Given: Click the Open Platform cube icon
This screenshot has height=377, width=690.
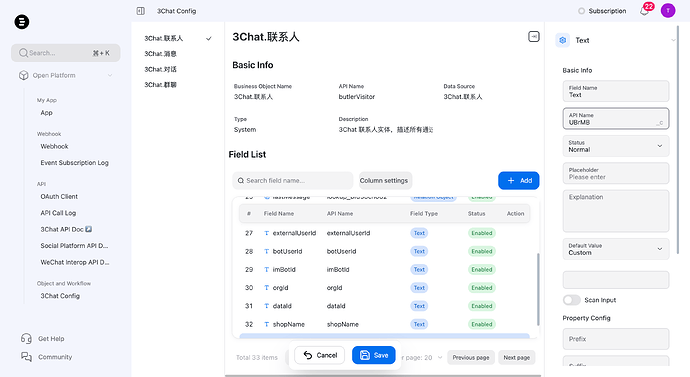Looking at the screenshot, I should [x=24, y=75].
